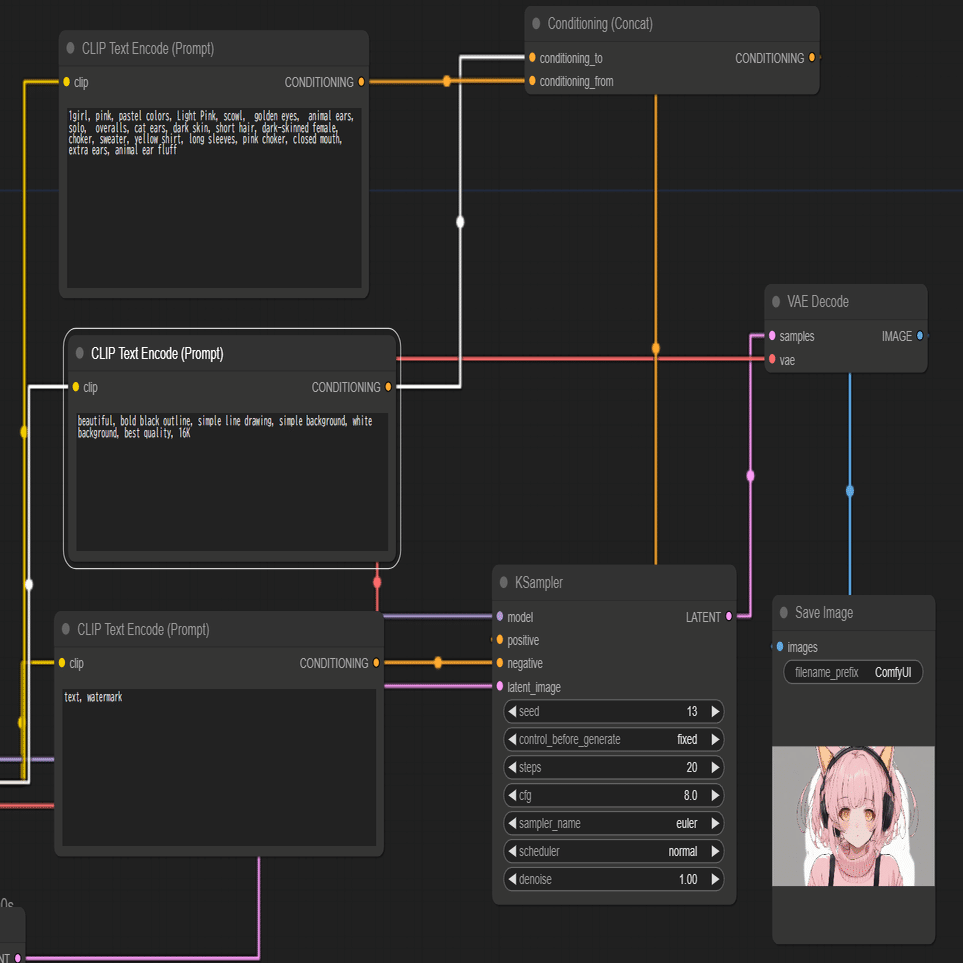Click the cfg value field
The height and width of the screenshot is (963, 963).
614,795
